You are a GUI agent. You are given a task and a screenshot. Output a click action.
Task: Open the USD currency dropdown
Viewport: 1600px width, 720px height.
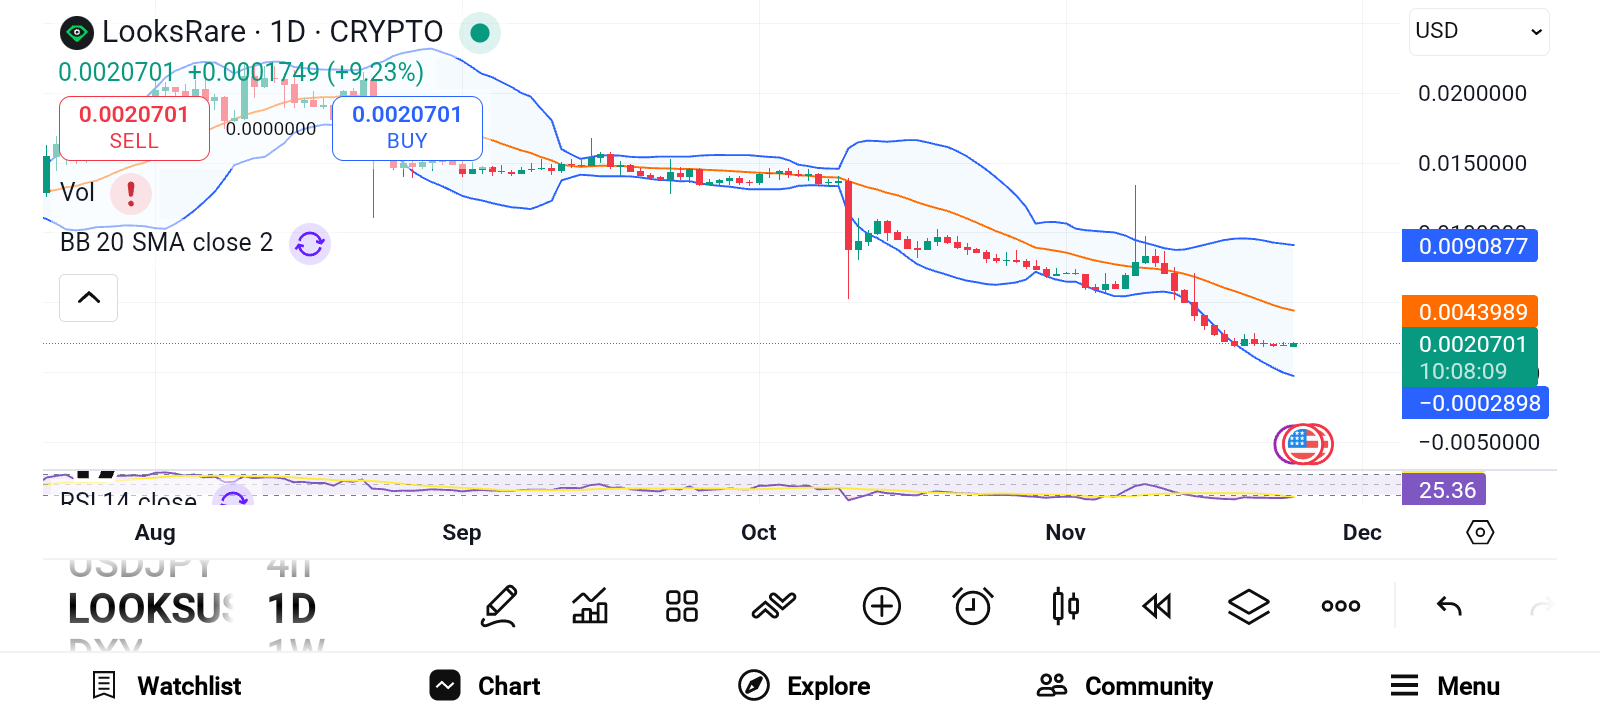point(1479,32)
